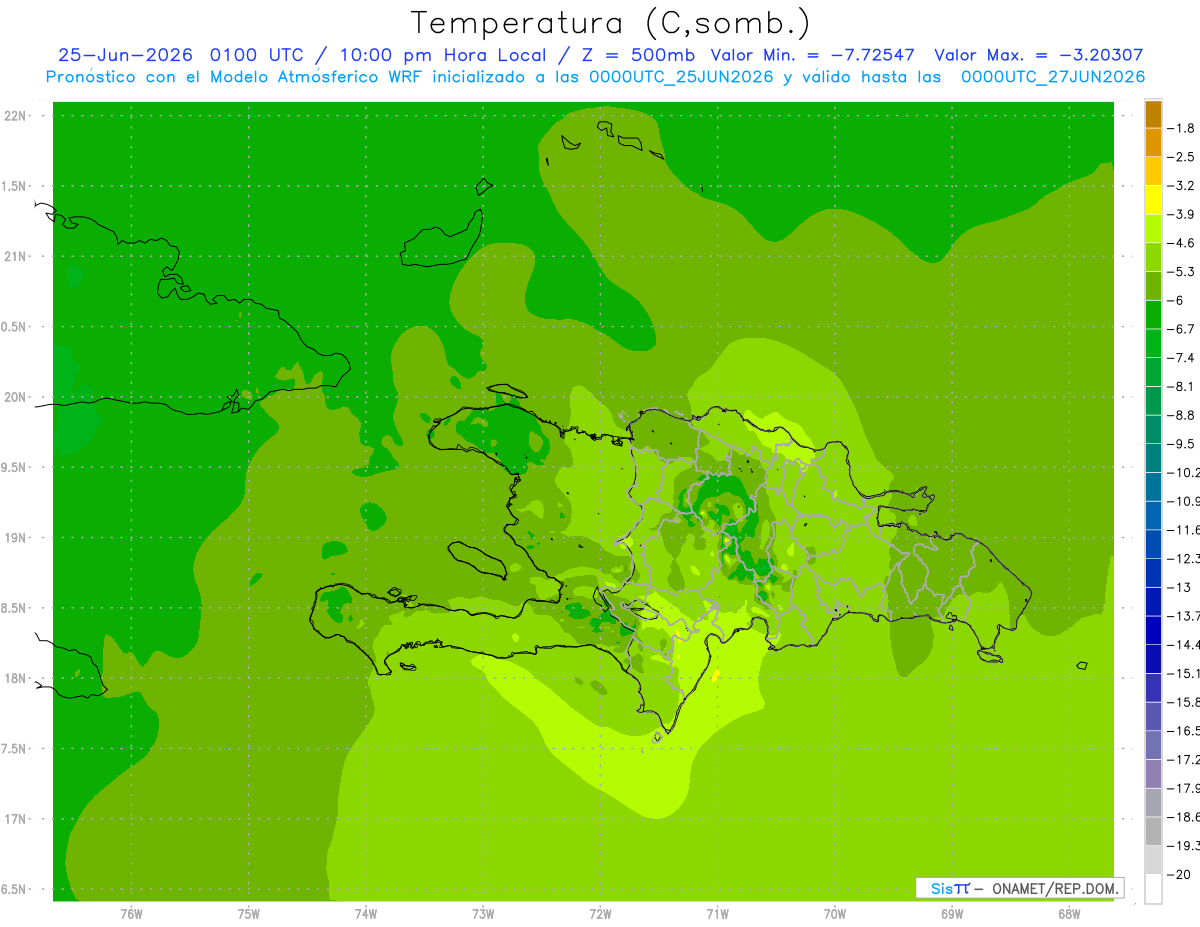1200x927 pixels.
Task: Click the 'ONAMET/REP.DOM.' credit label
Action: click(1053, 888)
